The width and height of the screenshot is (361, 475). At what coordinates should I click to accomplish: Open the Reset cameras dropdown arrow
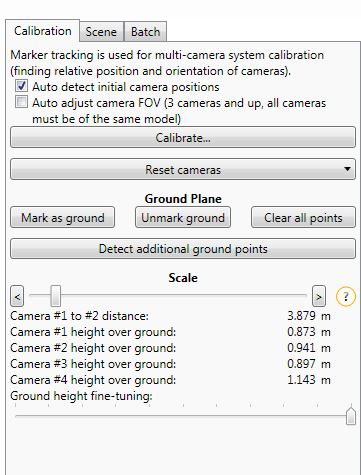[347, 169]
